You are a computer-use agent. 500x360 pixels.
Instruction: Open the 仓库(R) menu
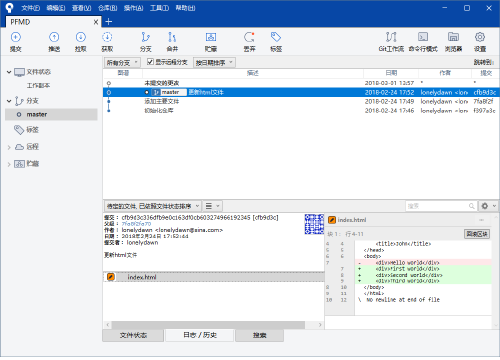(108, 8)
